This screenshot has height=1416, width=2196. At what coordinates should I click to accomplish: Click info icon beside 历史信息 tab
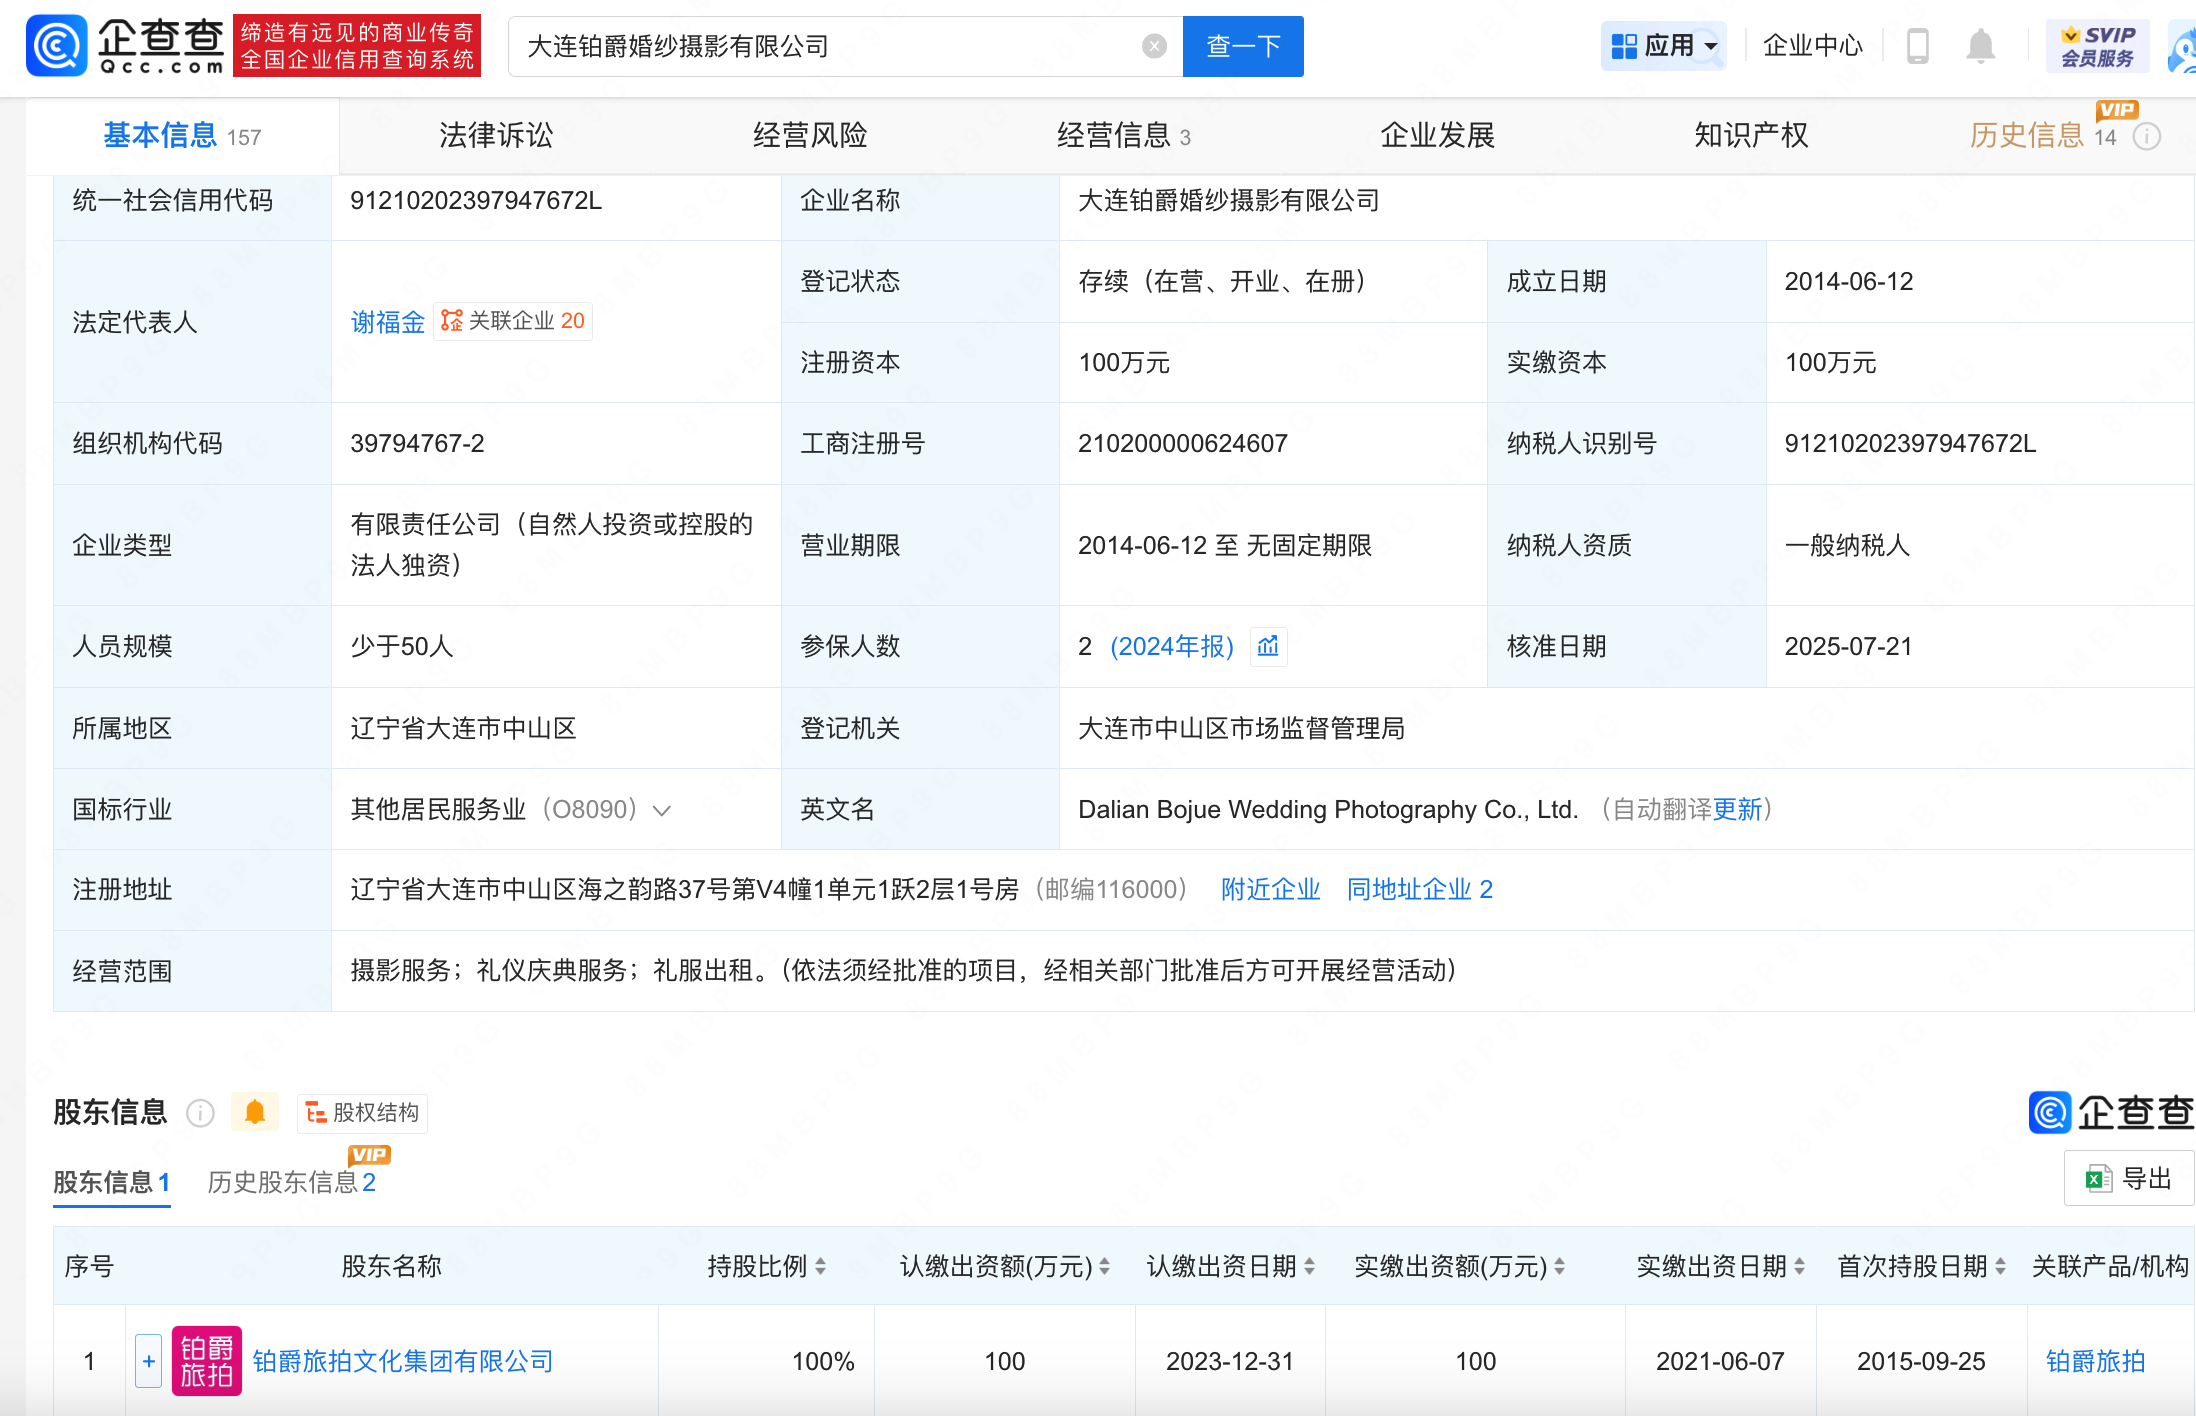[2147, 137]
